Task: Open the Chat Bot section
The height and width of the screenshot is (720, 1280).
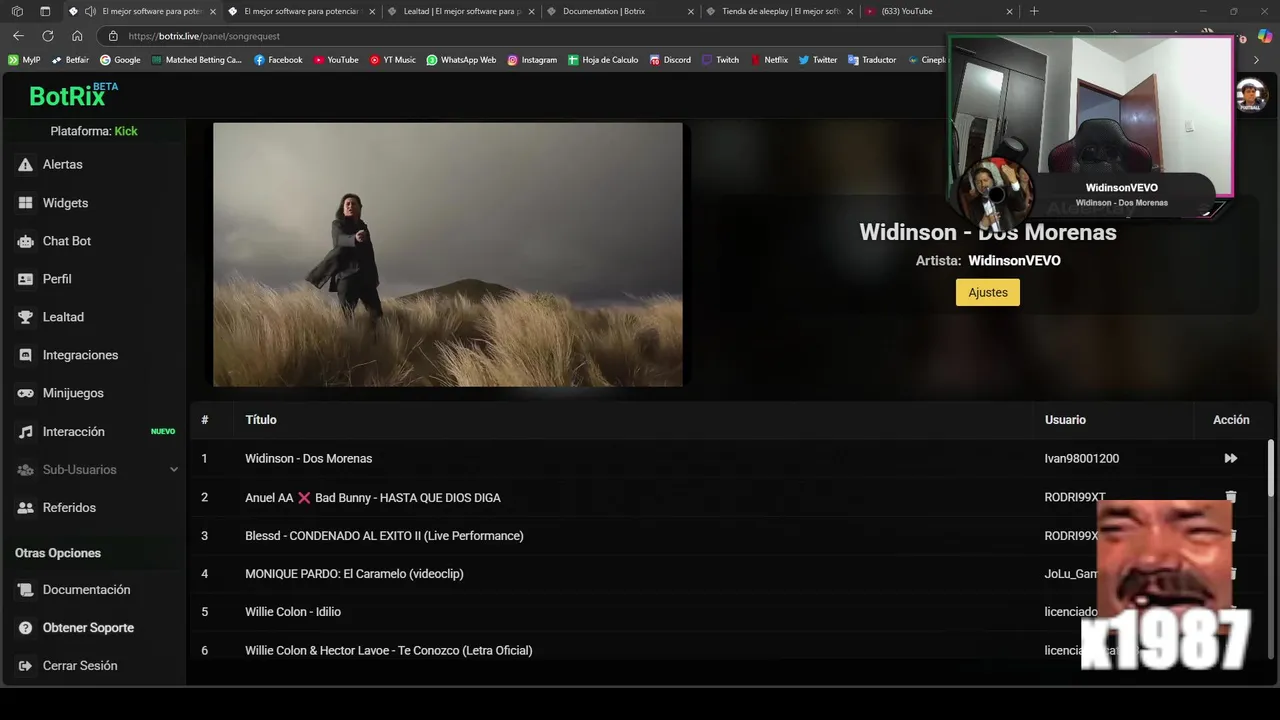Action: click(x=66, y=241)
